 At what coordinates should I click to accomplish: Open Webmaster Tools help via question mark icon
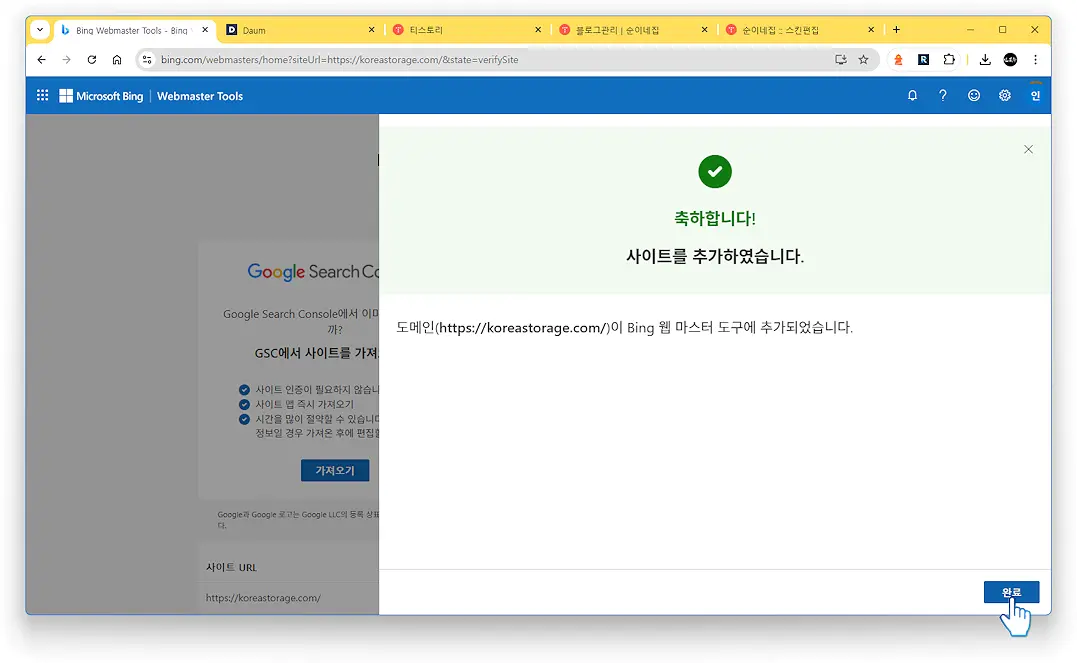(x=942, y=95)
